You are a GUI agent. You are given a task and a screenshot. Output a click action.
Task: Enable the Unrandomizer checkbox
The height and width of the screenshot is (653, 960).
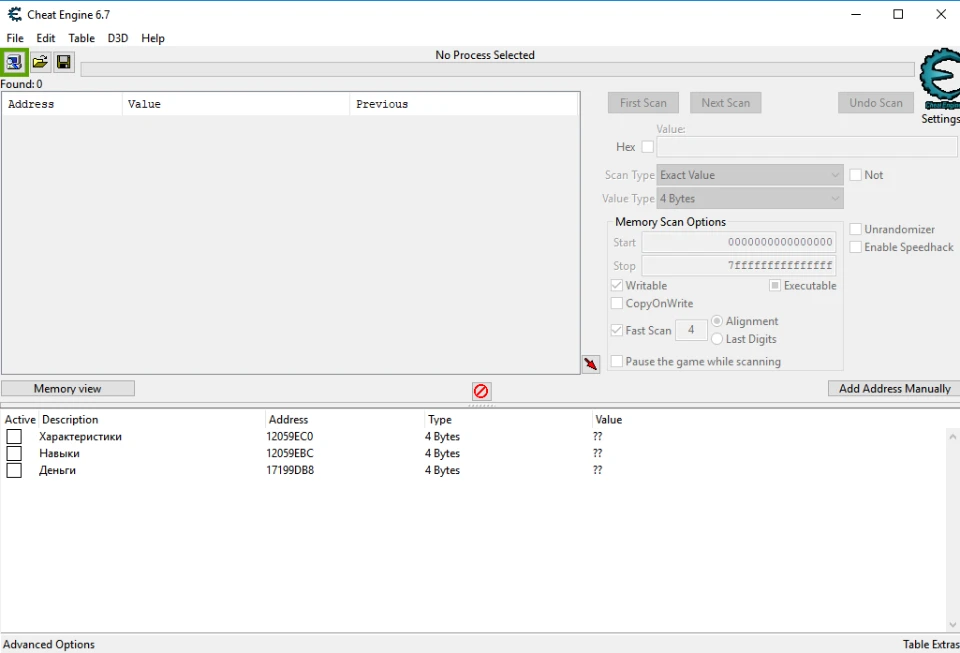coord(855,229)
